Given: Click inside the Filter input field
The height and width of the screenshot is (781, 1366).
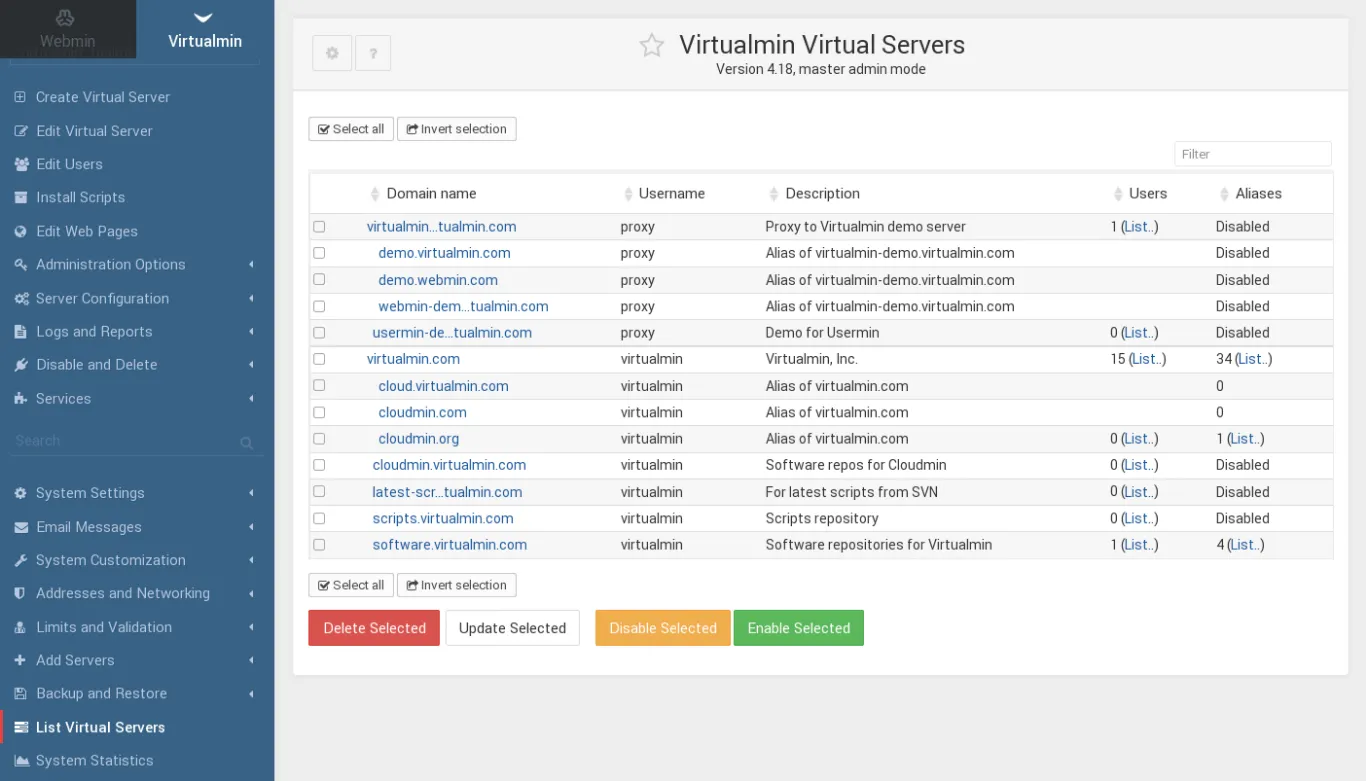Looking at the screenshot, I should (1252, 153).
